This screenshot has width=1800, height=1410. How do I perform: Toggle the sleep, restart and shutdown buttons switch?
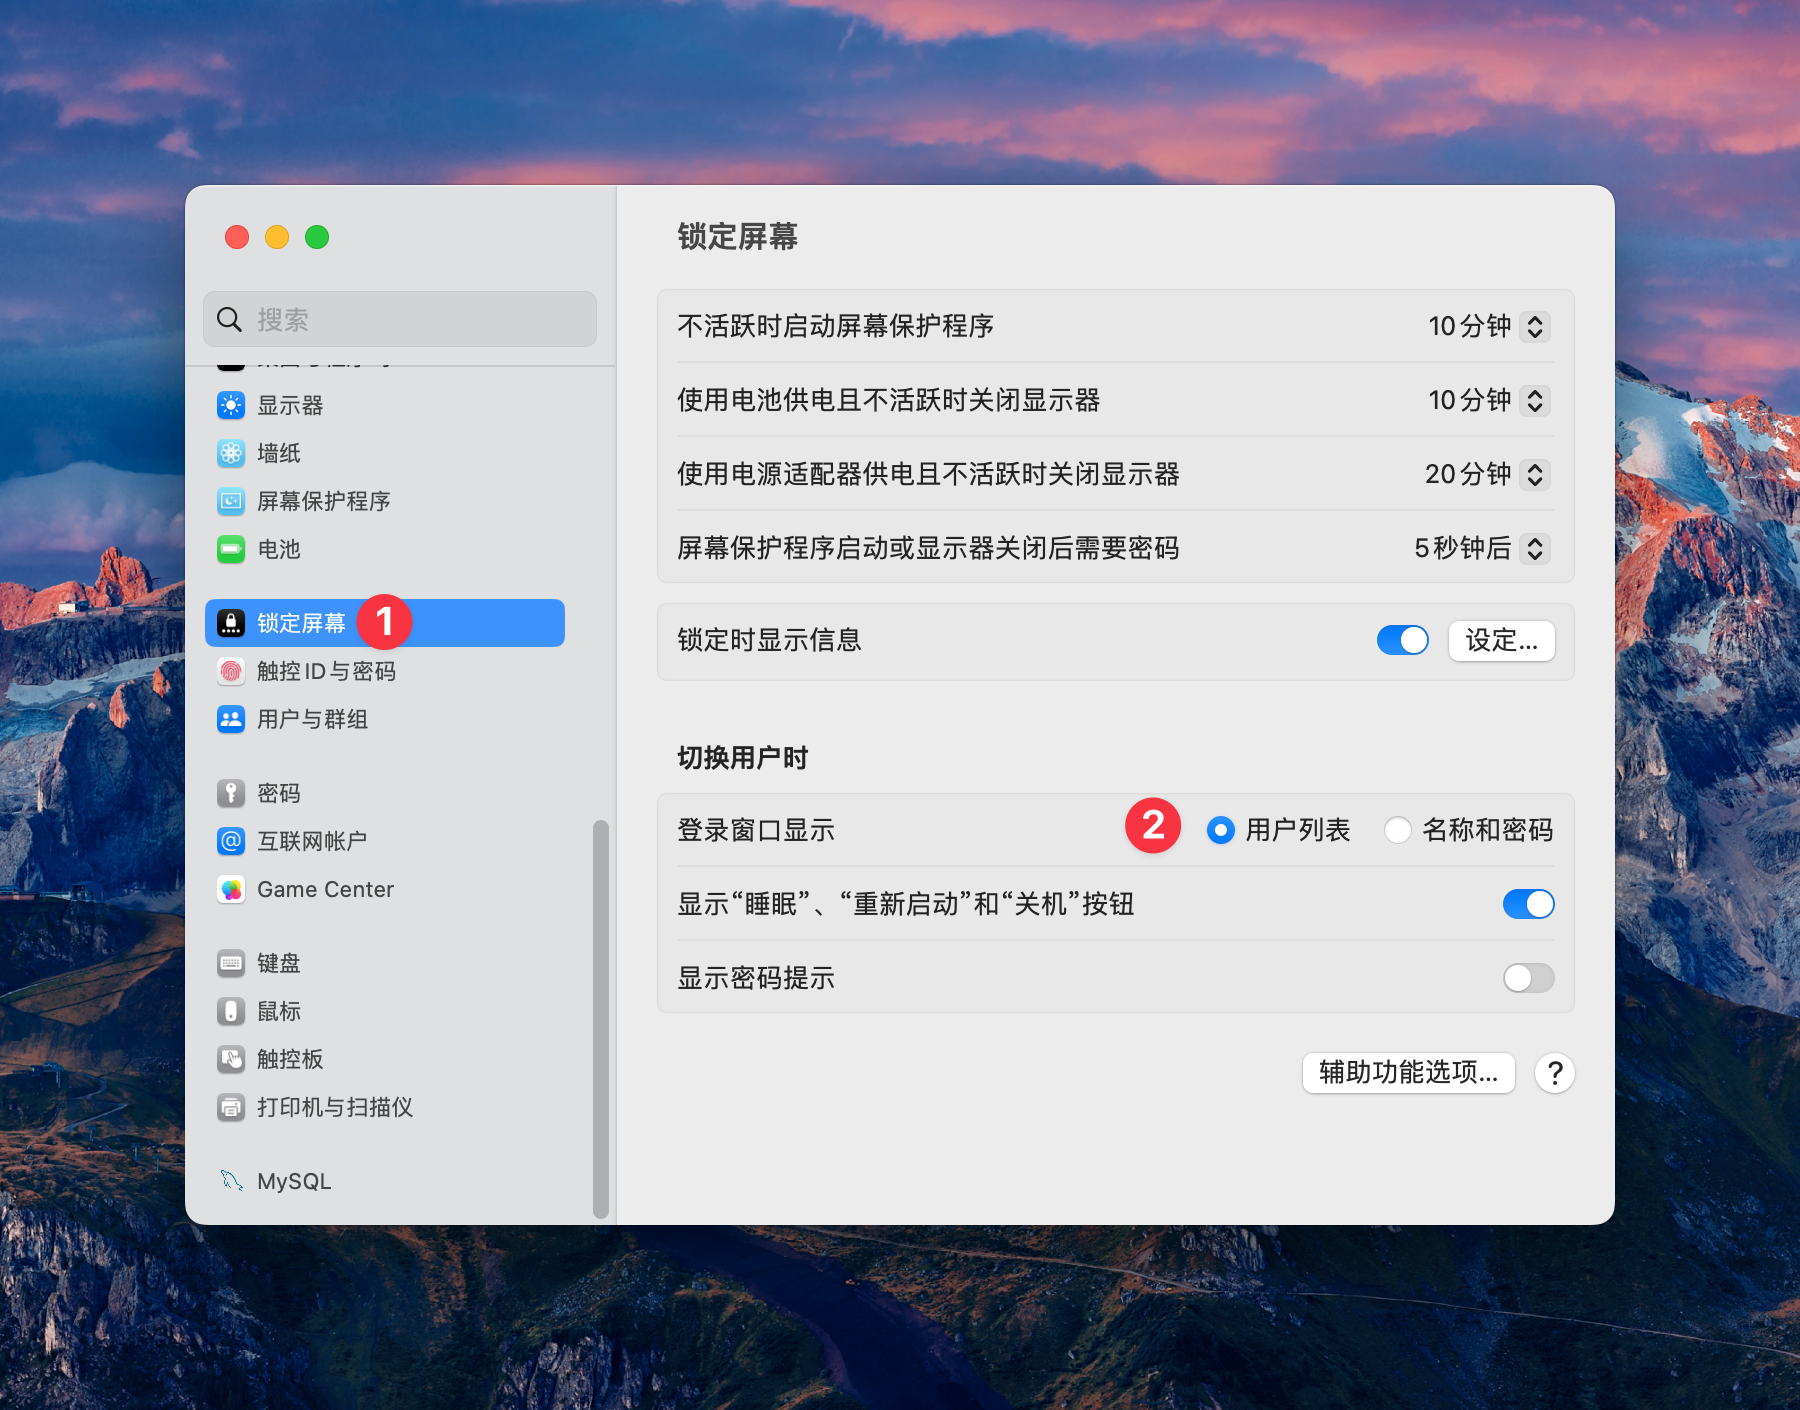[1528, 904]
